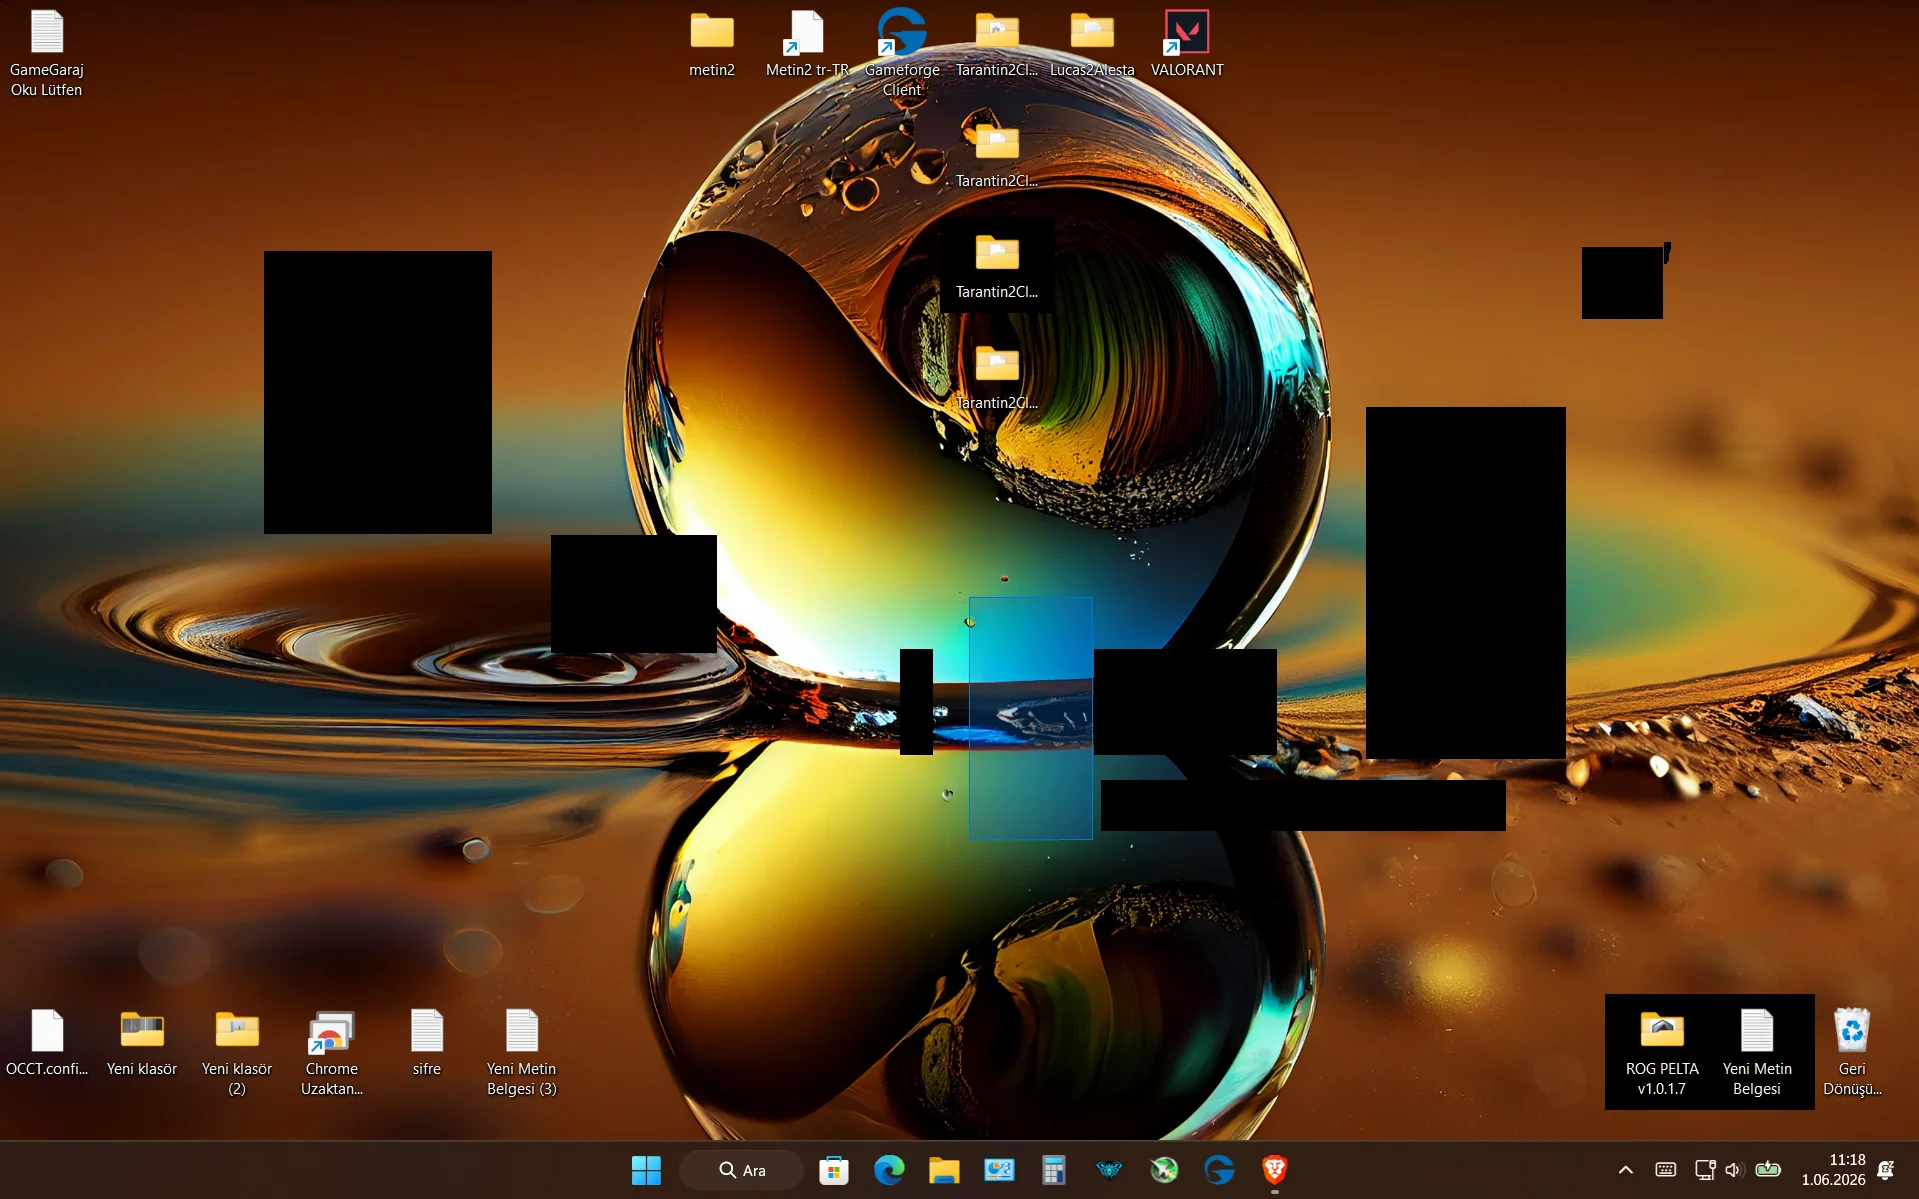
Task: Select the Metin2 tr-TR shortcut
Action: pyautogui.click(x=807, y=43)
